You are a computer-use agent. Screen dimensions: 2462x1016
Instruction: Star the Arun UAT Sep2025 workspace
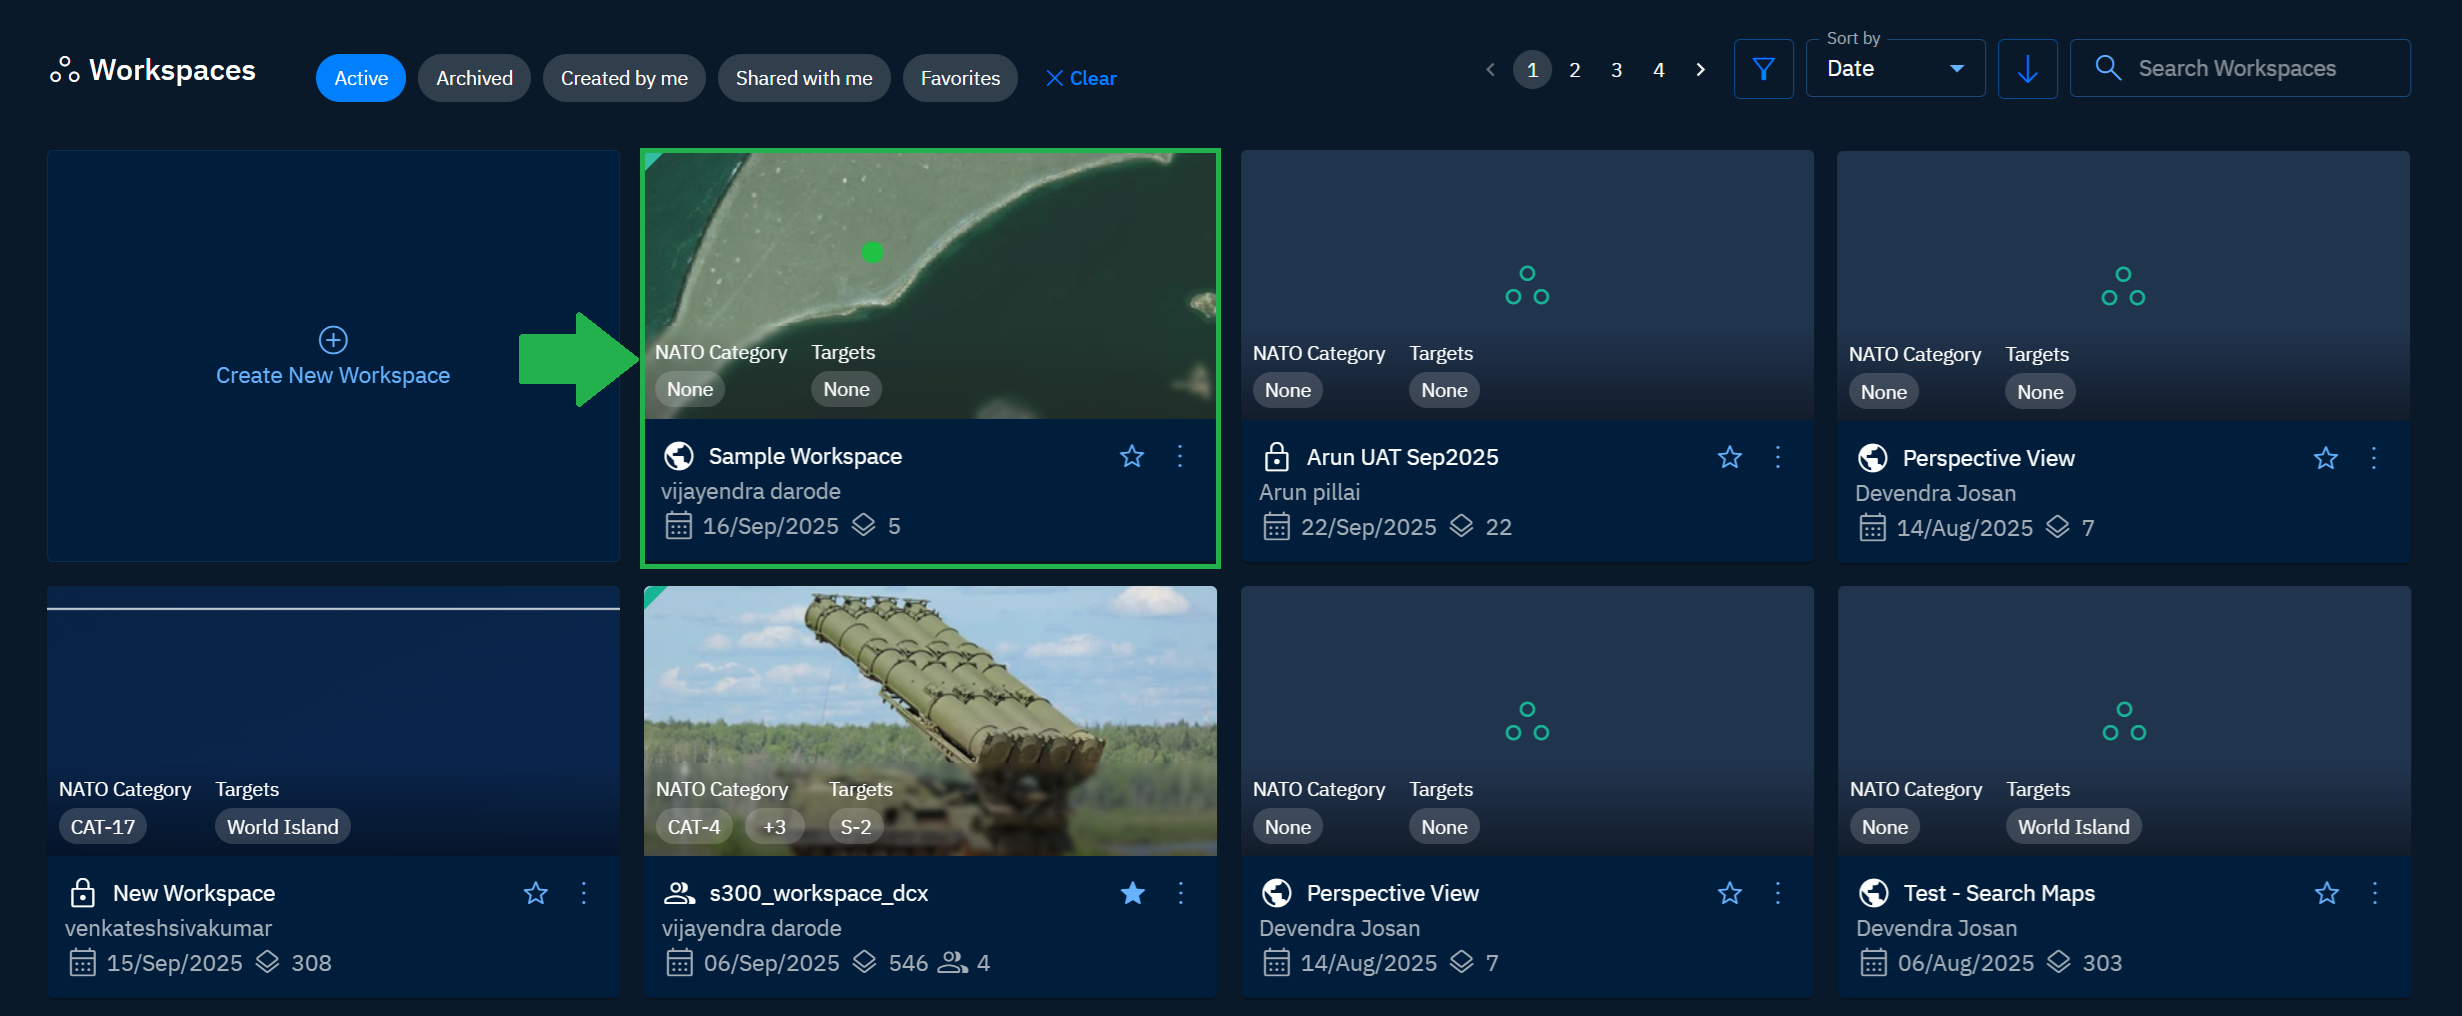tap(1729, 457)
